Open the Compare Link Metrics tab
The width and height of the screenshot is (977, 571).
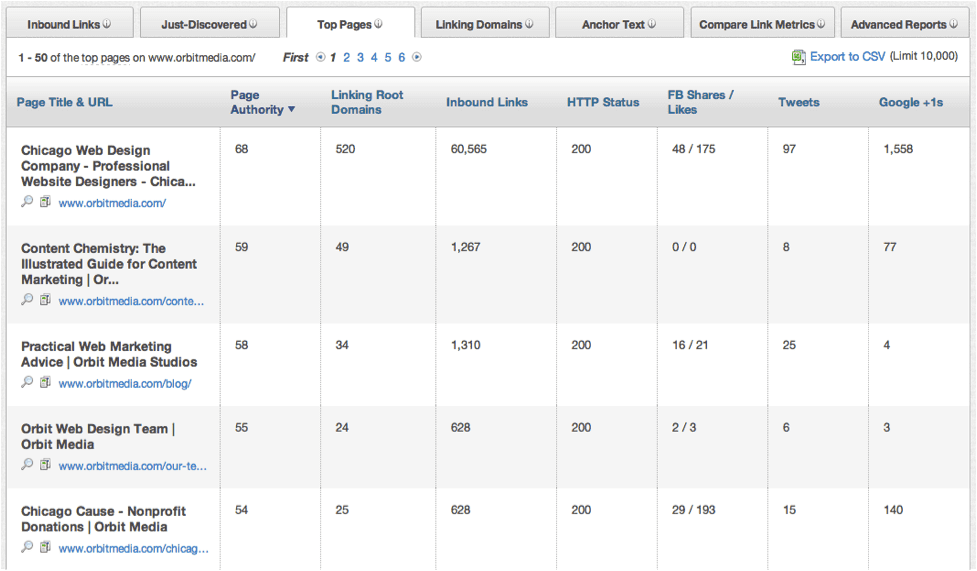pos(762,24)
